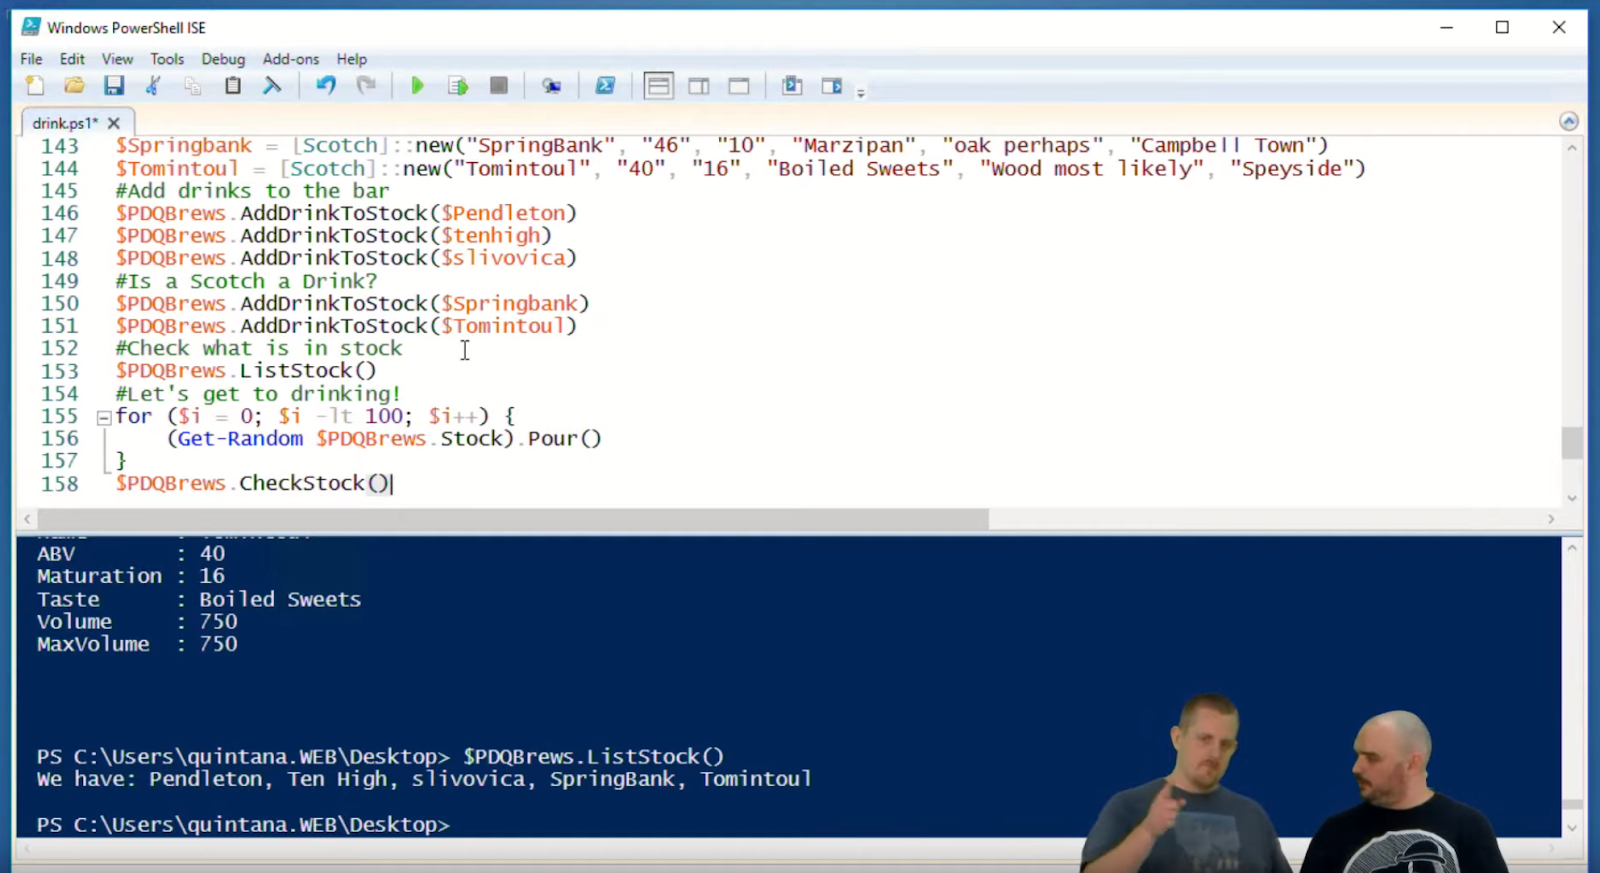Viewport: 1600px width, 873px height.
Task: Click '#Add drinks to the bar' comment
Action: pos(252,191)
